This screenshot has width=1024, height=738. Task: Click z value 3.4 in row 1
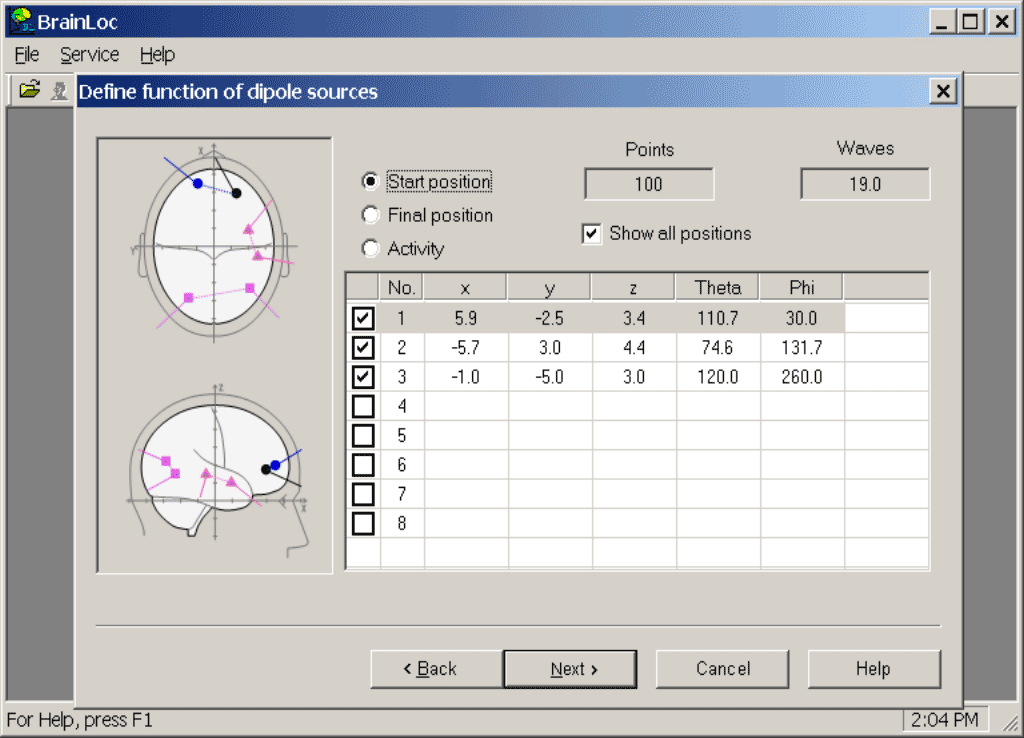pyautogui.click(x=633, y=318)
